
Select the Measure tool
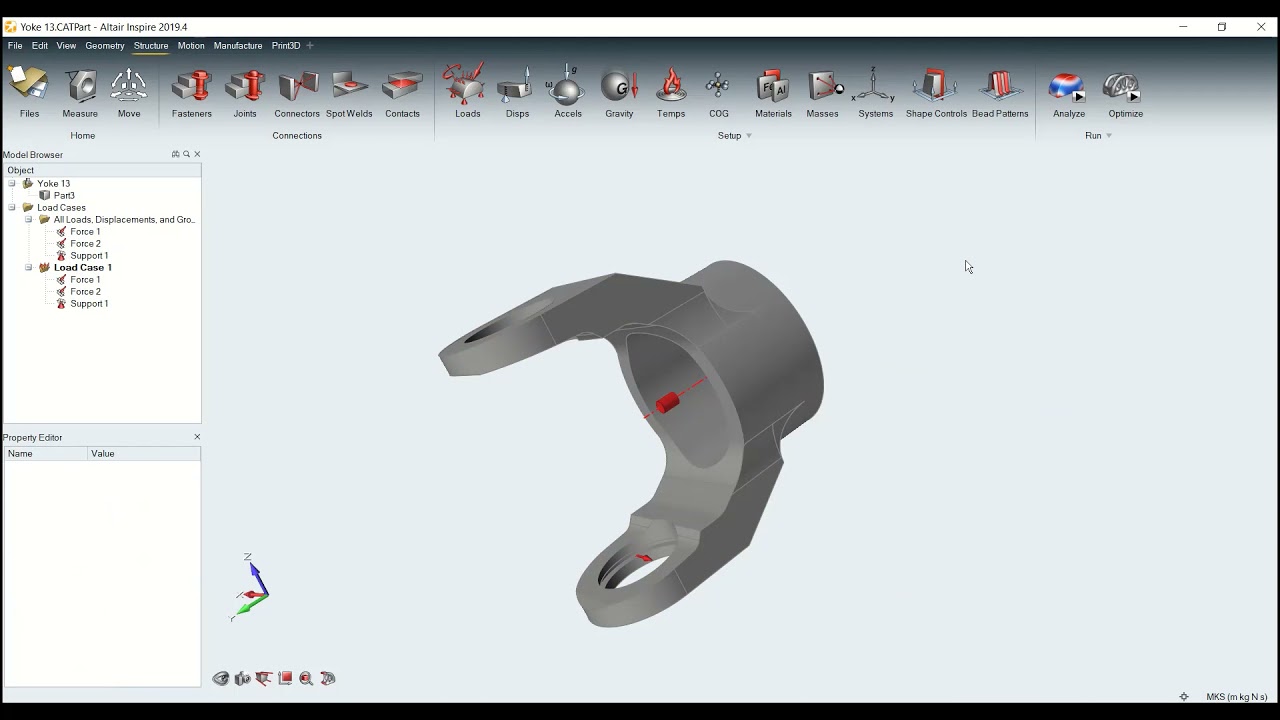[80, 92]
